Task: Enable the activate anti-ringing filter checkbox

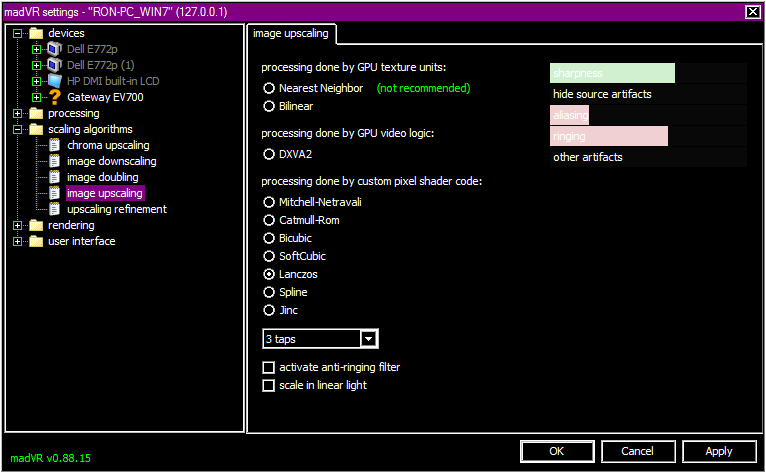Action: (268, 368)
